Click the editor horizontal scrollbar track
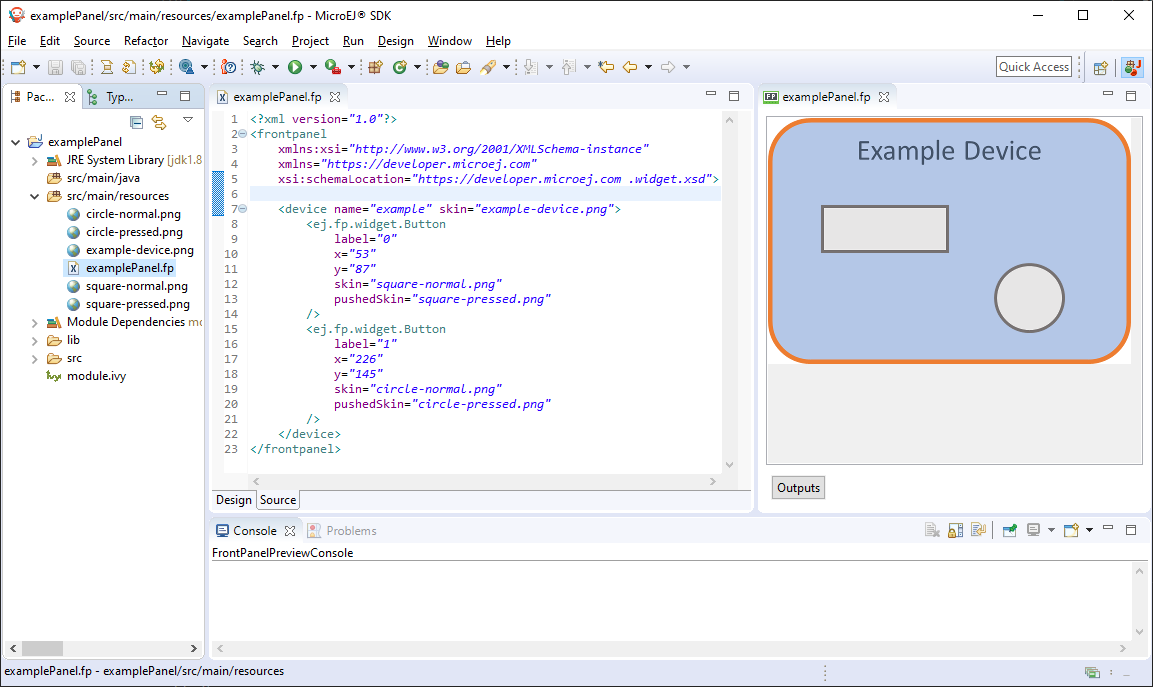 (485, 481)
